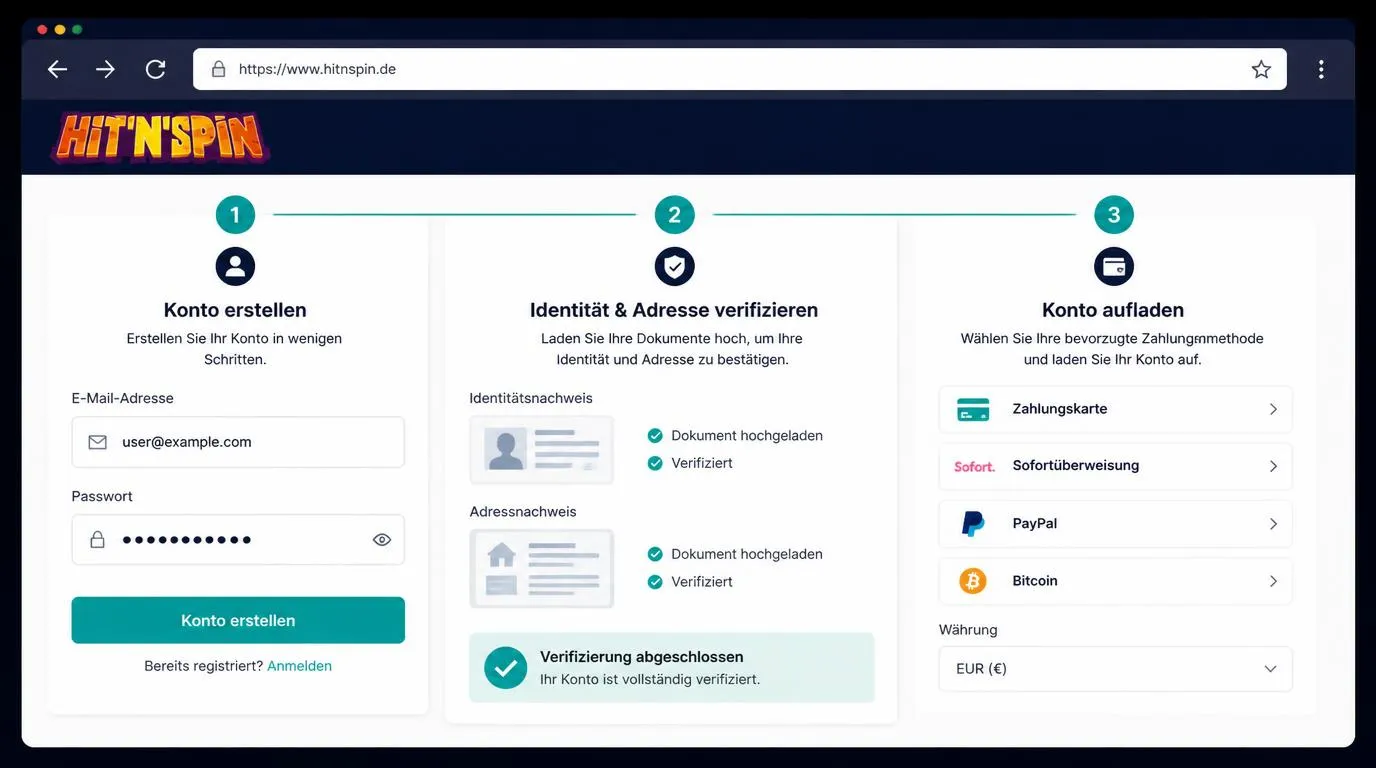Click Adressnachweis Verifiziert checkmark
The image size is (1376, 768).
coord(655,581)
